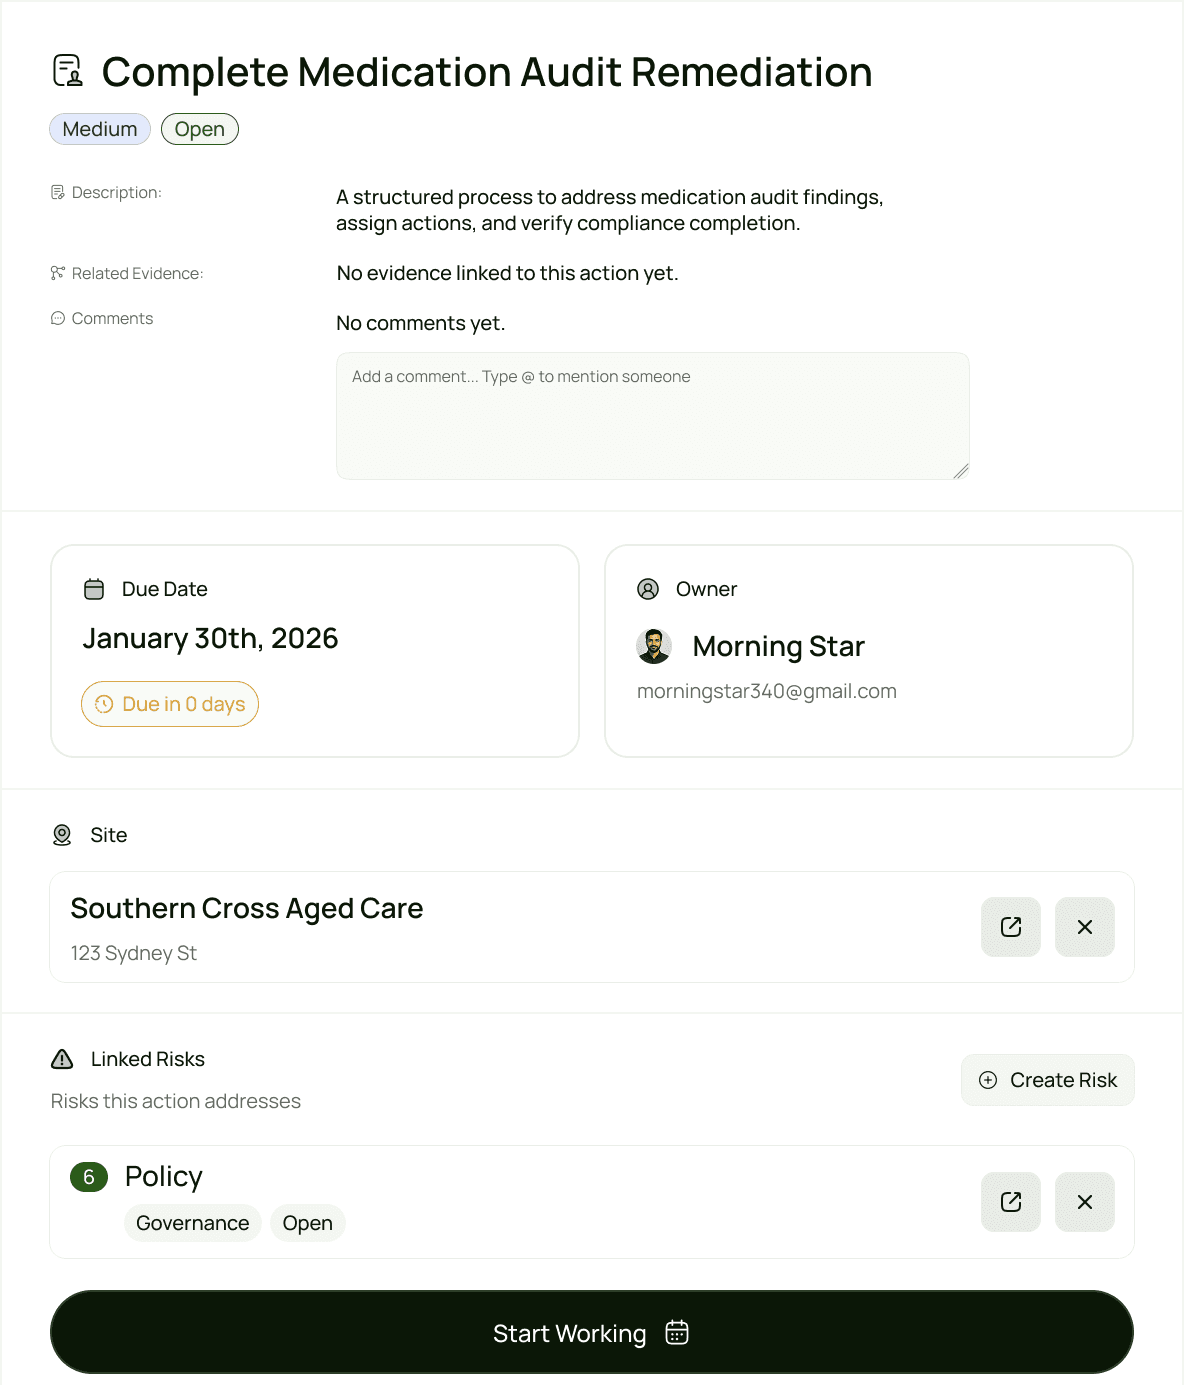Click the calendar icon in the Due Date card
This screenshot has width=1184, height=1385.
pos(94,589)
